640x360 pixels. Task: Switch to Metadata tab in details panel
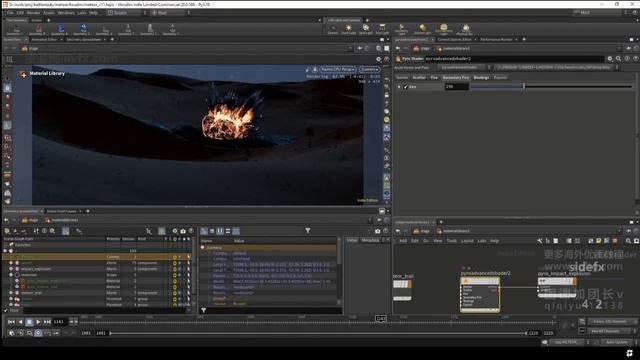pyautogui.click(x=370, y=240)
